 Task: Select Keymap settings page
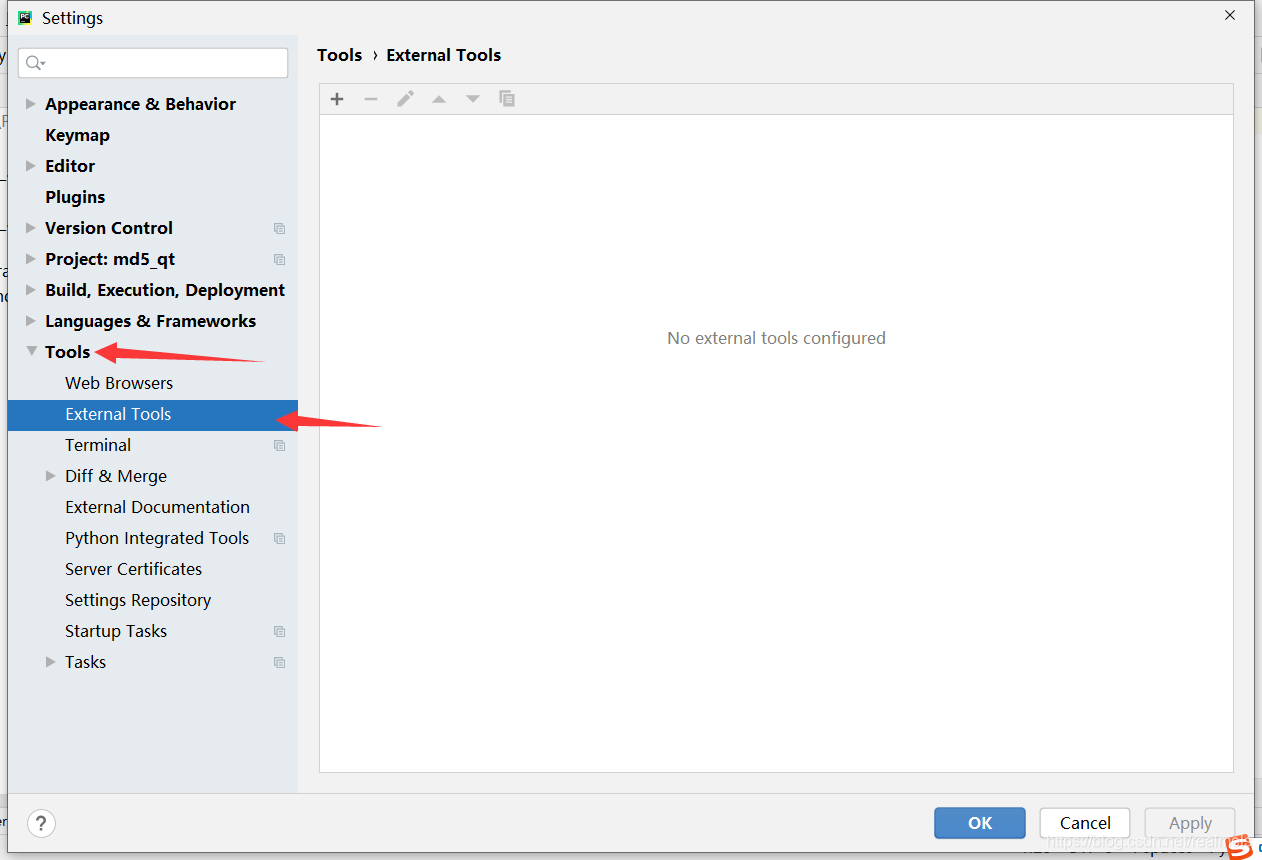coord(77,135)
